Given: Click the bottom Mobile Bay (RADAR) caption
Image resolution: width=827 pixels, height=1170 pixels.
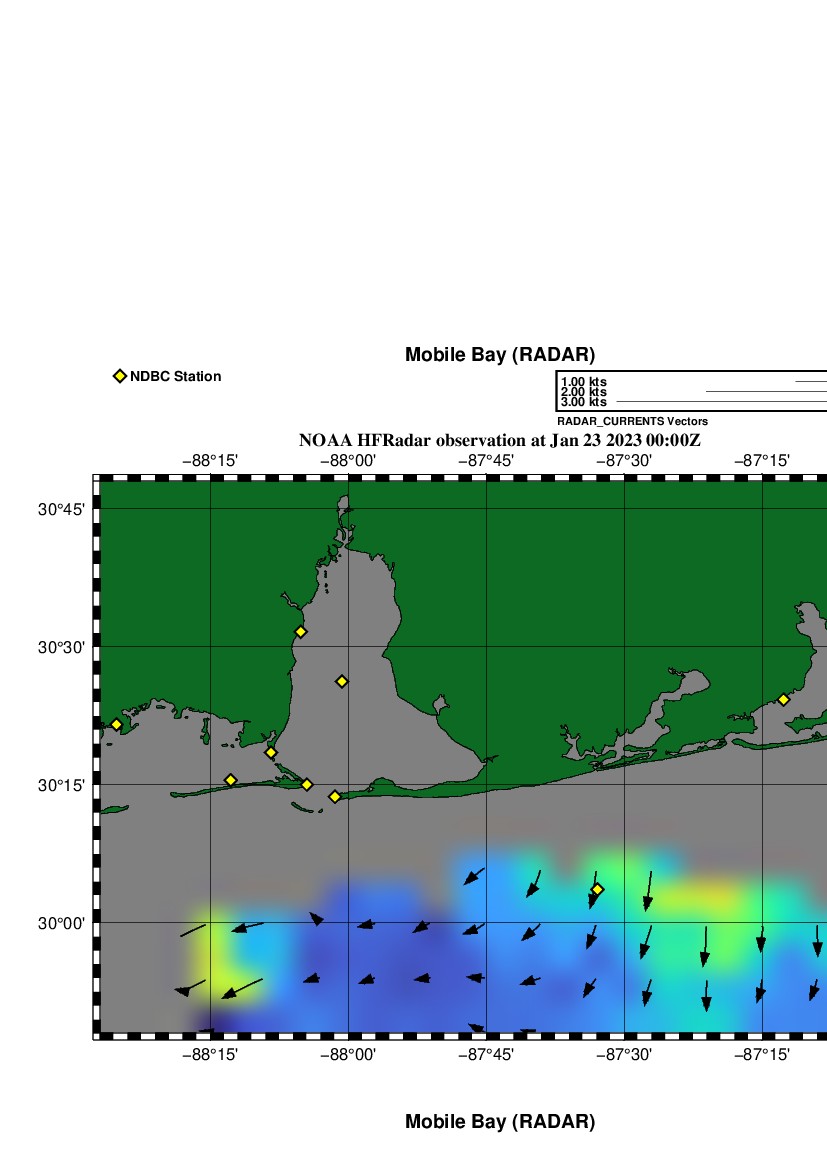Looking at the screenshot, I should click(499, 1122).
